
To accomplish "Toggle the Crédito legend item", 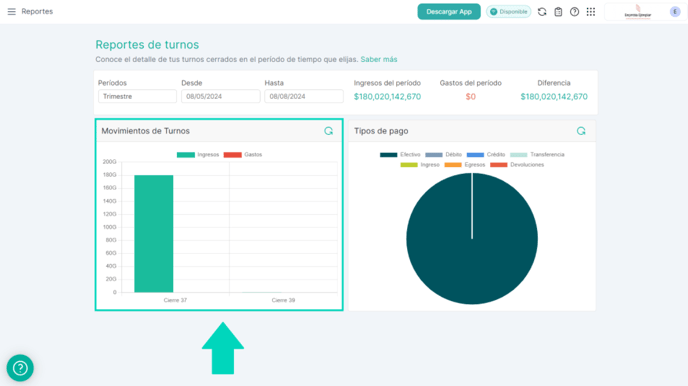I will 486,154.
